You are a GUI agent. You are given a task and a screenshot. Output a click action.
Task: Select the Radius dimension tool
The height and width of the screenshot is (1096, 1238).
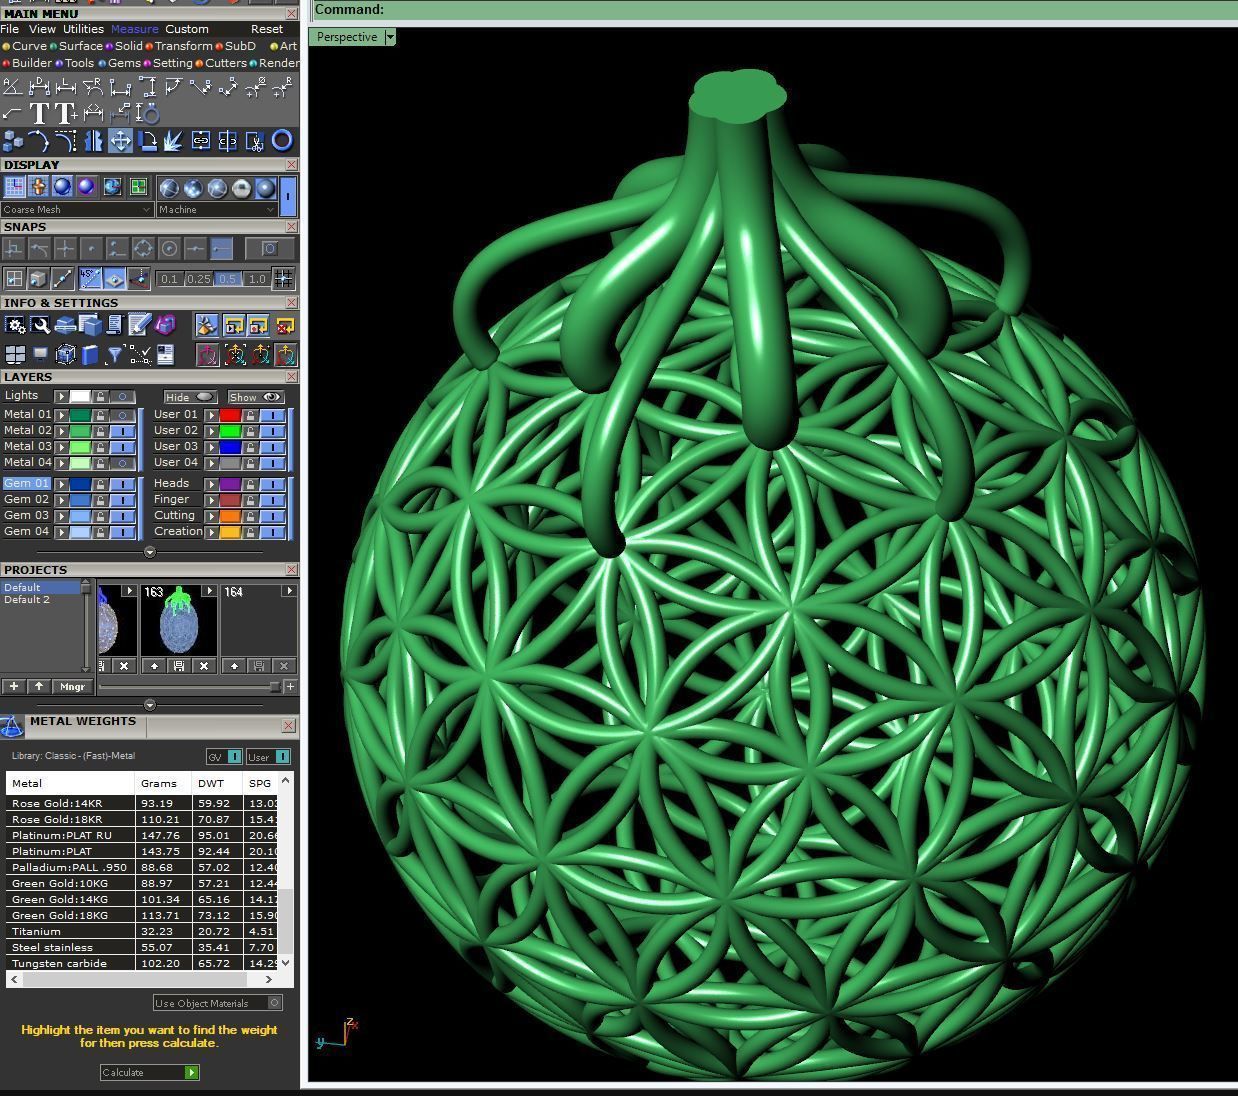282,87
